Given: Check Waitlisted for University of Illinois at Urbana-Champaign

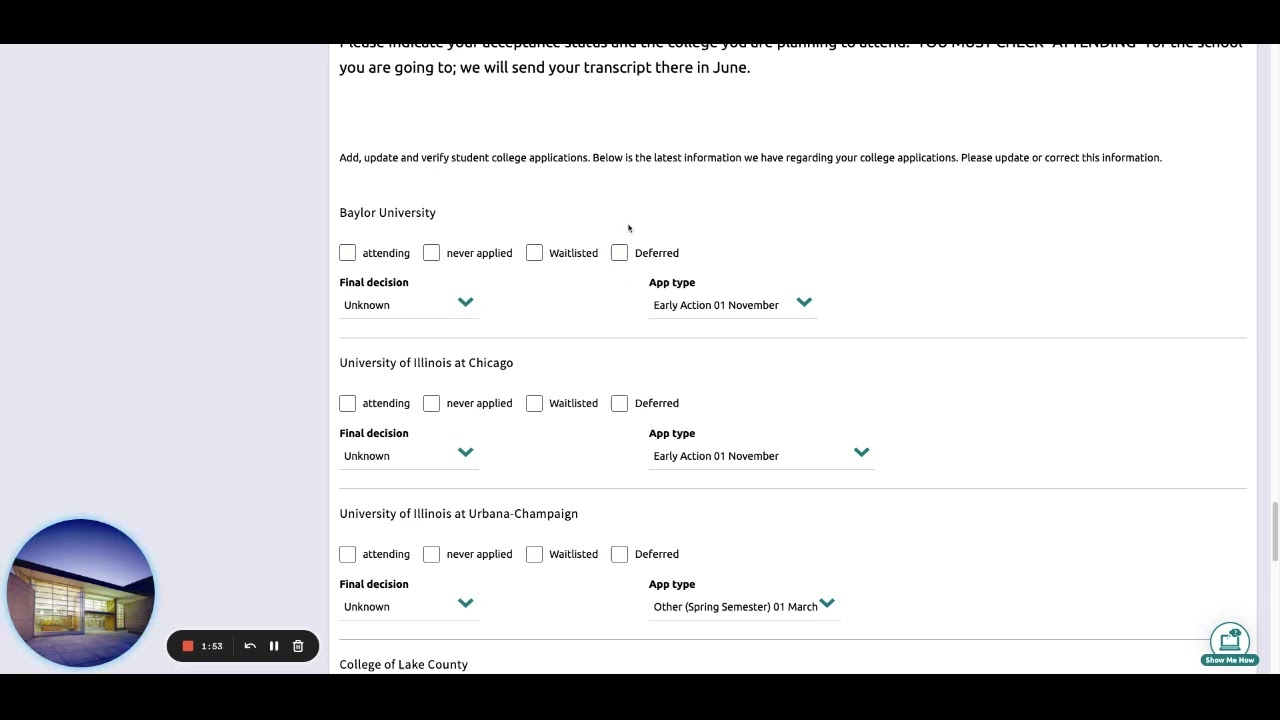Looking at the screenshot, I should (x=534, y=554).
